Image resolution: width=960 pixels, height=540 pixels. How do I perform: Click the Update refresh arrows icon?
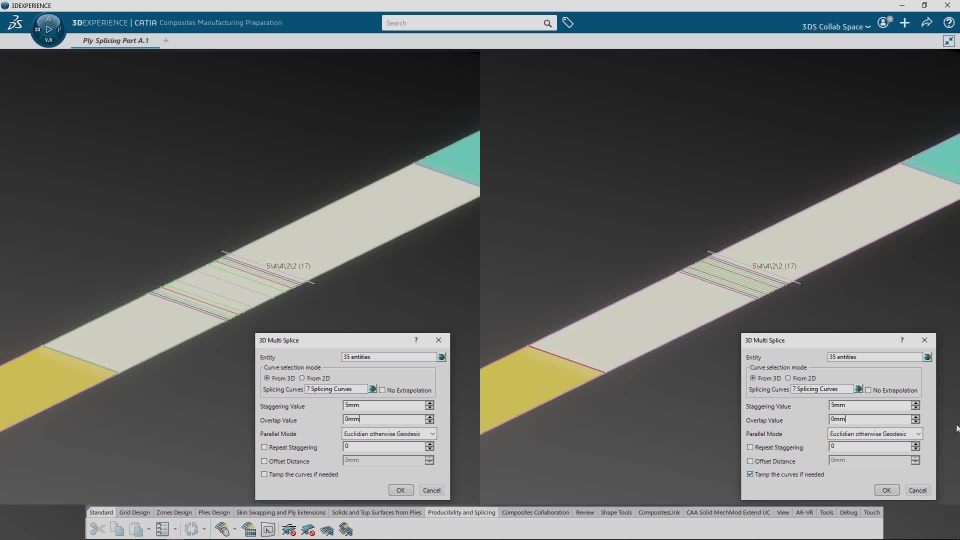[x=192, y=529]
